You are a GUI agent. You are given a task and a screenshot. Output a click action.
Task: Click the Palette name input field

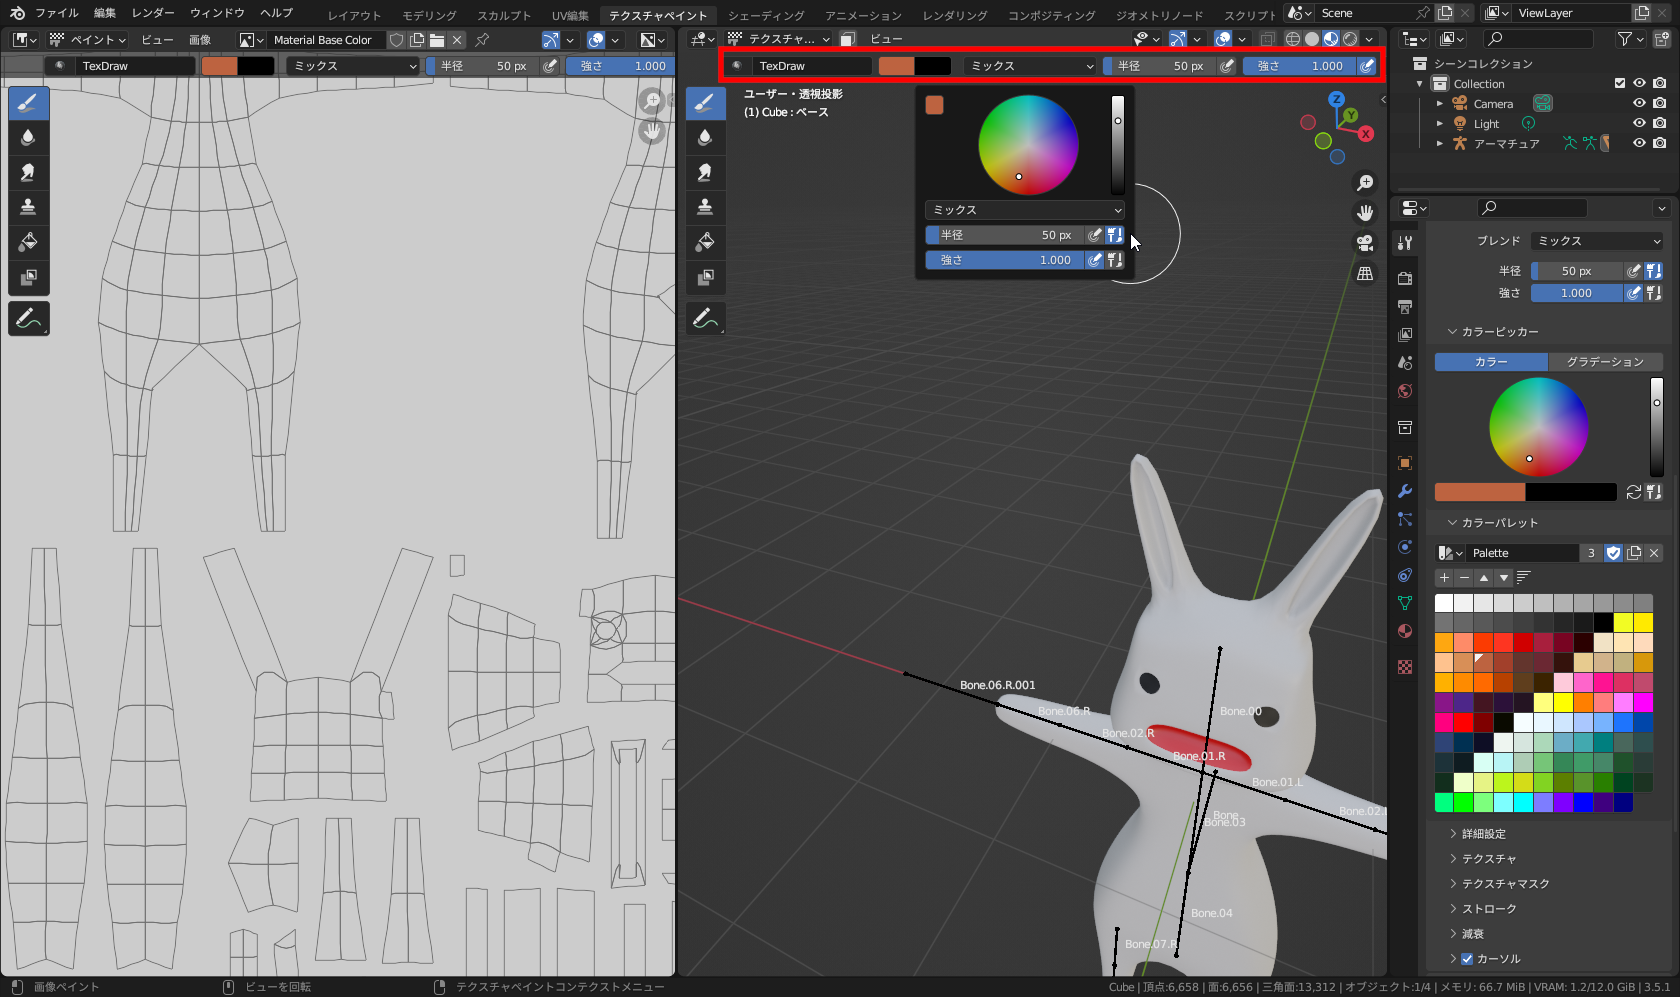pos(1522,553)
